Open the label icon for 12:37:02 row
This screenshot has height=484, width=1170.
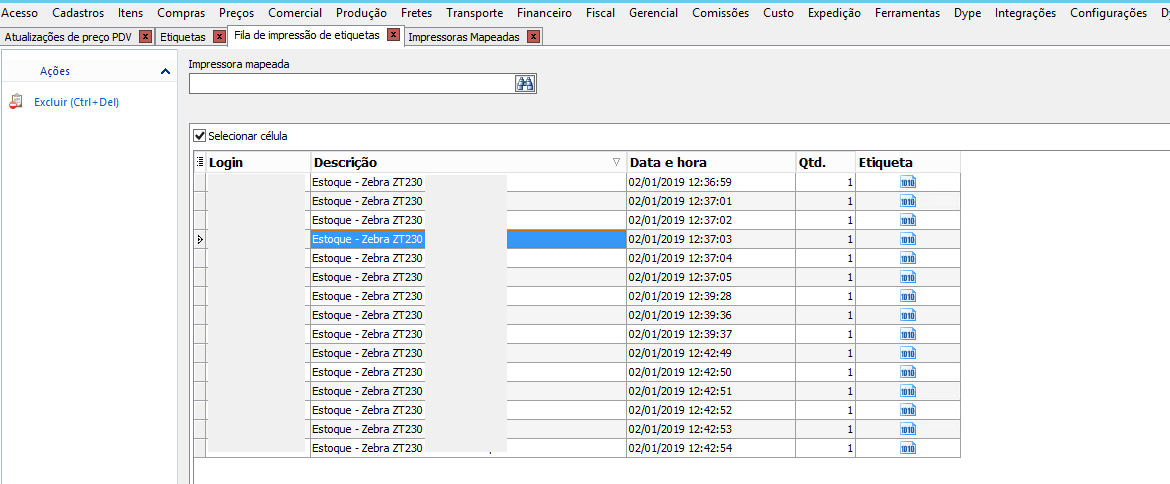[907, 220]
